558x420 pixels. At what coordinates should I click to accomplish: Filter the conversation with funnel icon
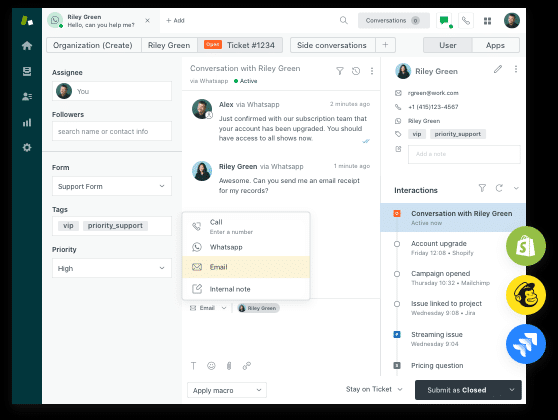[x=340, y=71]
